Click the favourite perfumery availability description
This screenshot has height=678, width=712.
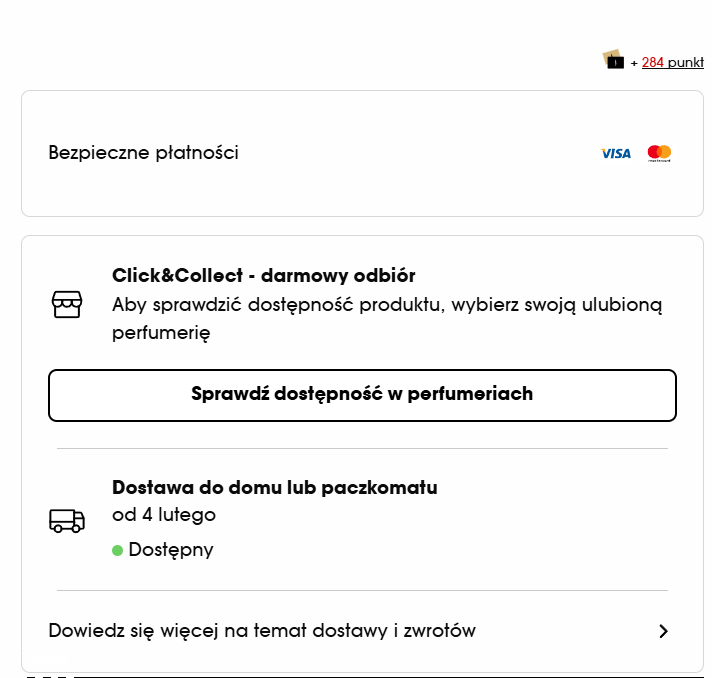pos(386,318)
